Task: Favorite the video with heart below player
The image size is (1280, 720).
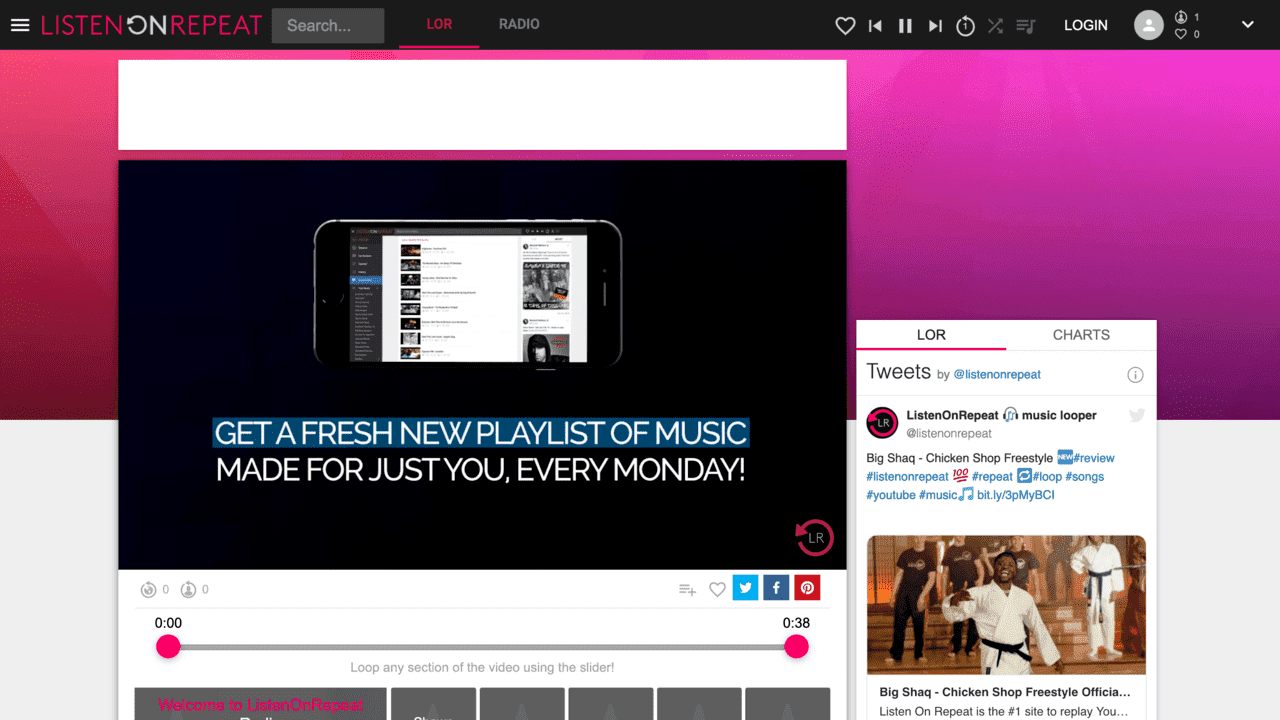Action: tap(717, 589)
